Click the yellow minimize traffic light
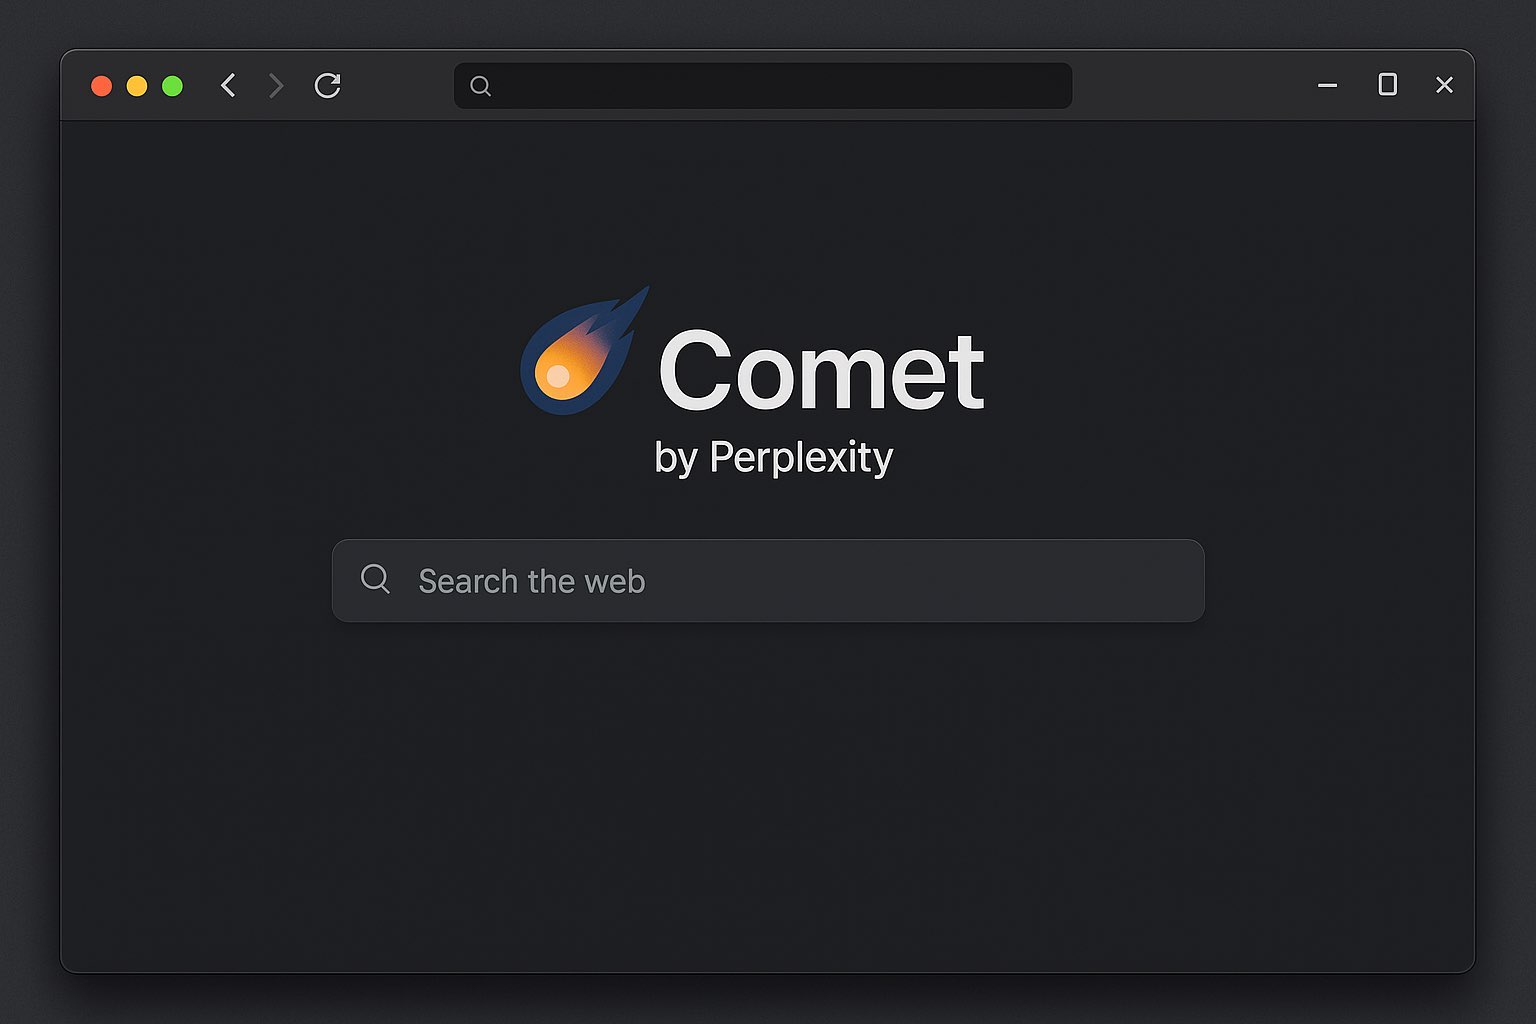 (137, 86)
